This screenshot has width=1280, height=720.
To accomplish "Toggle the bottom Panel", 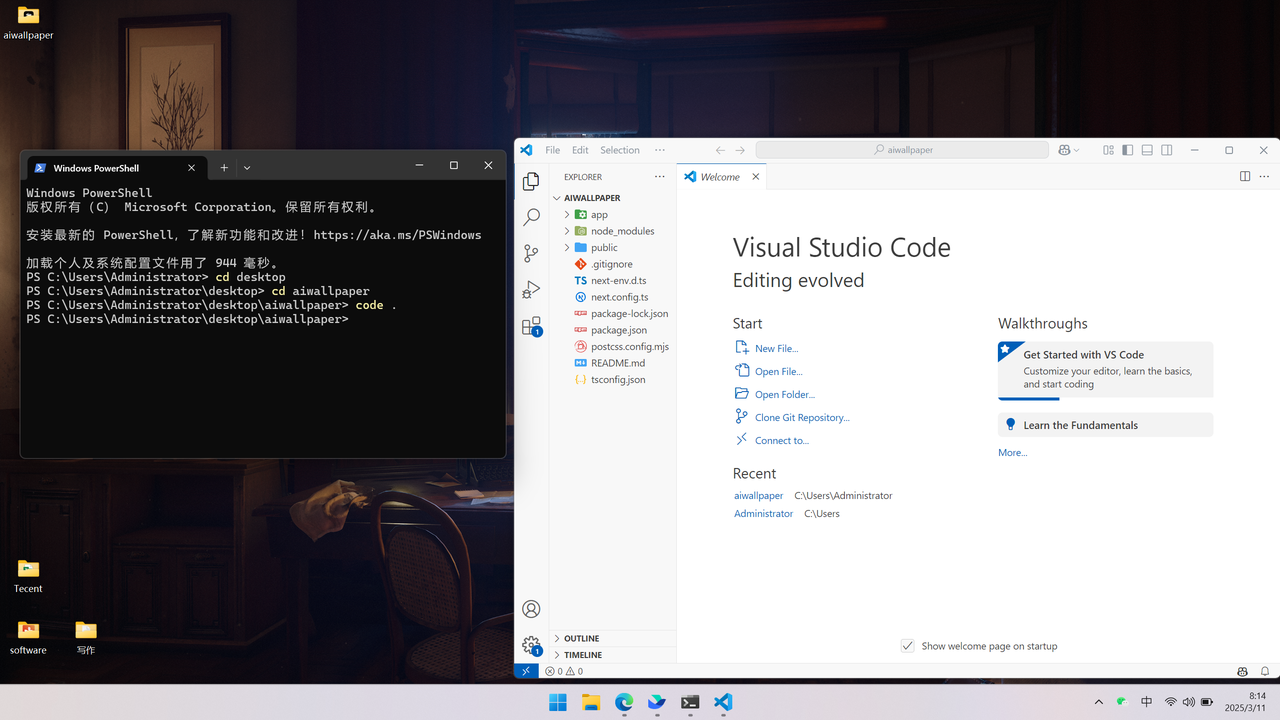I will point(1147,150).
